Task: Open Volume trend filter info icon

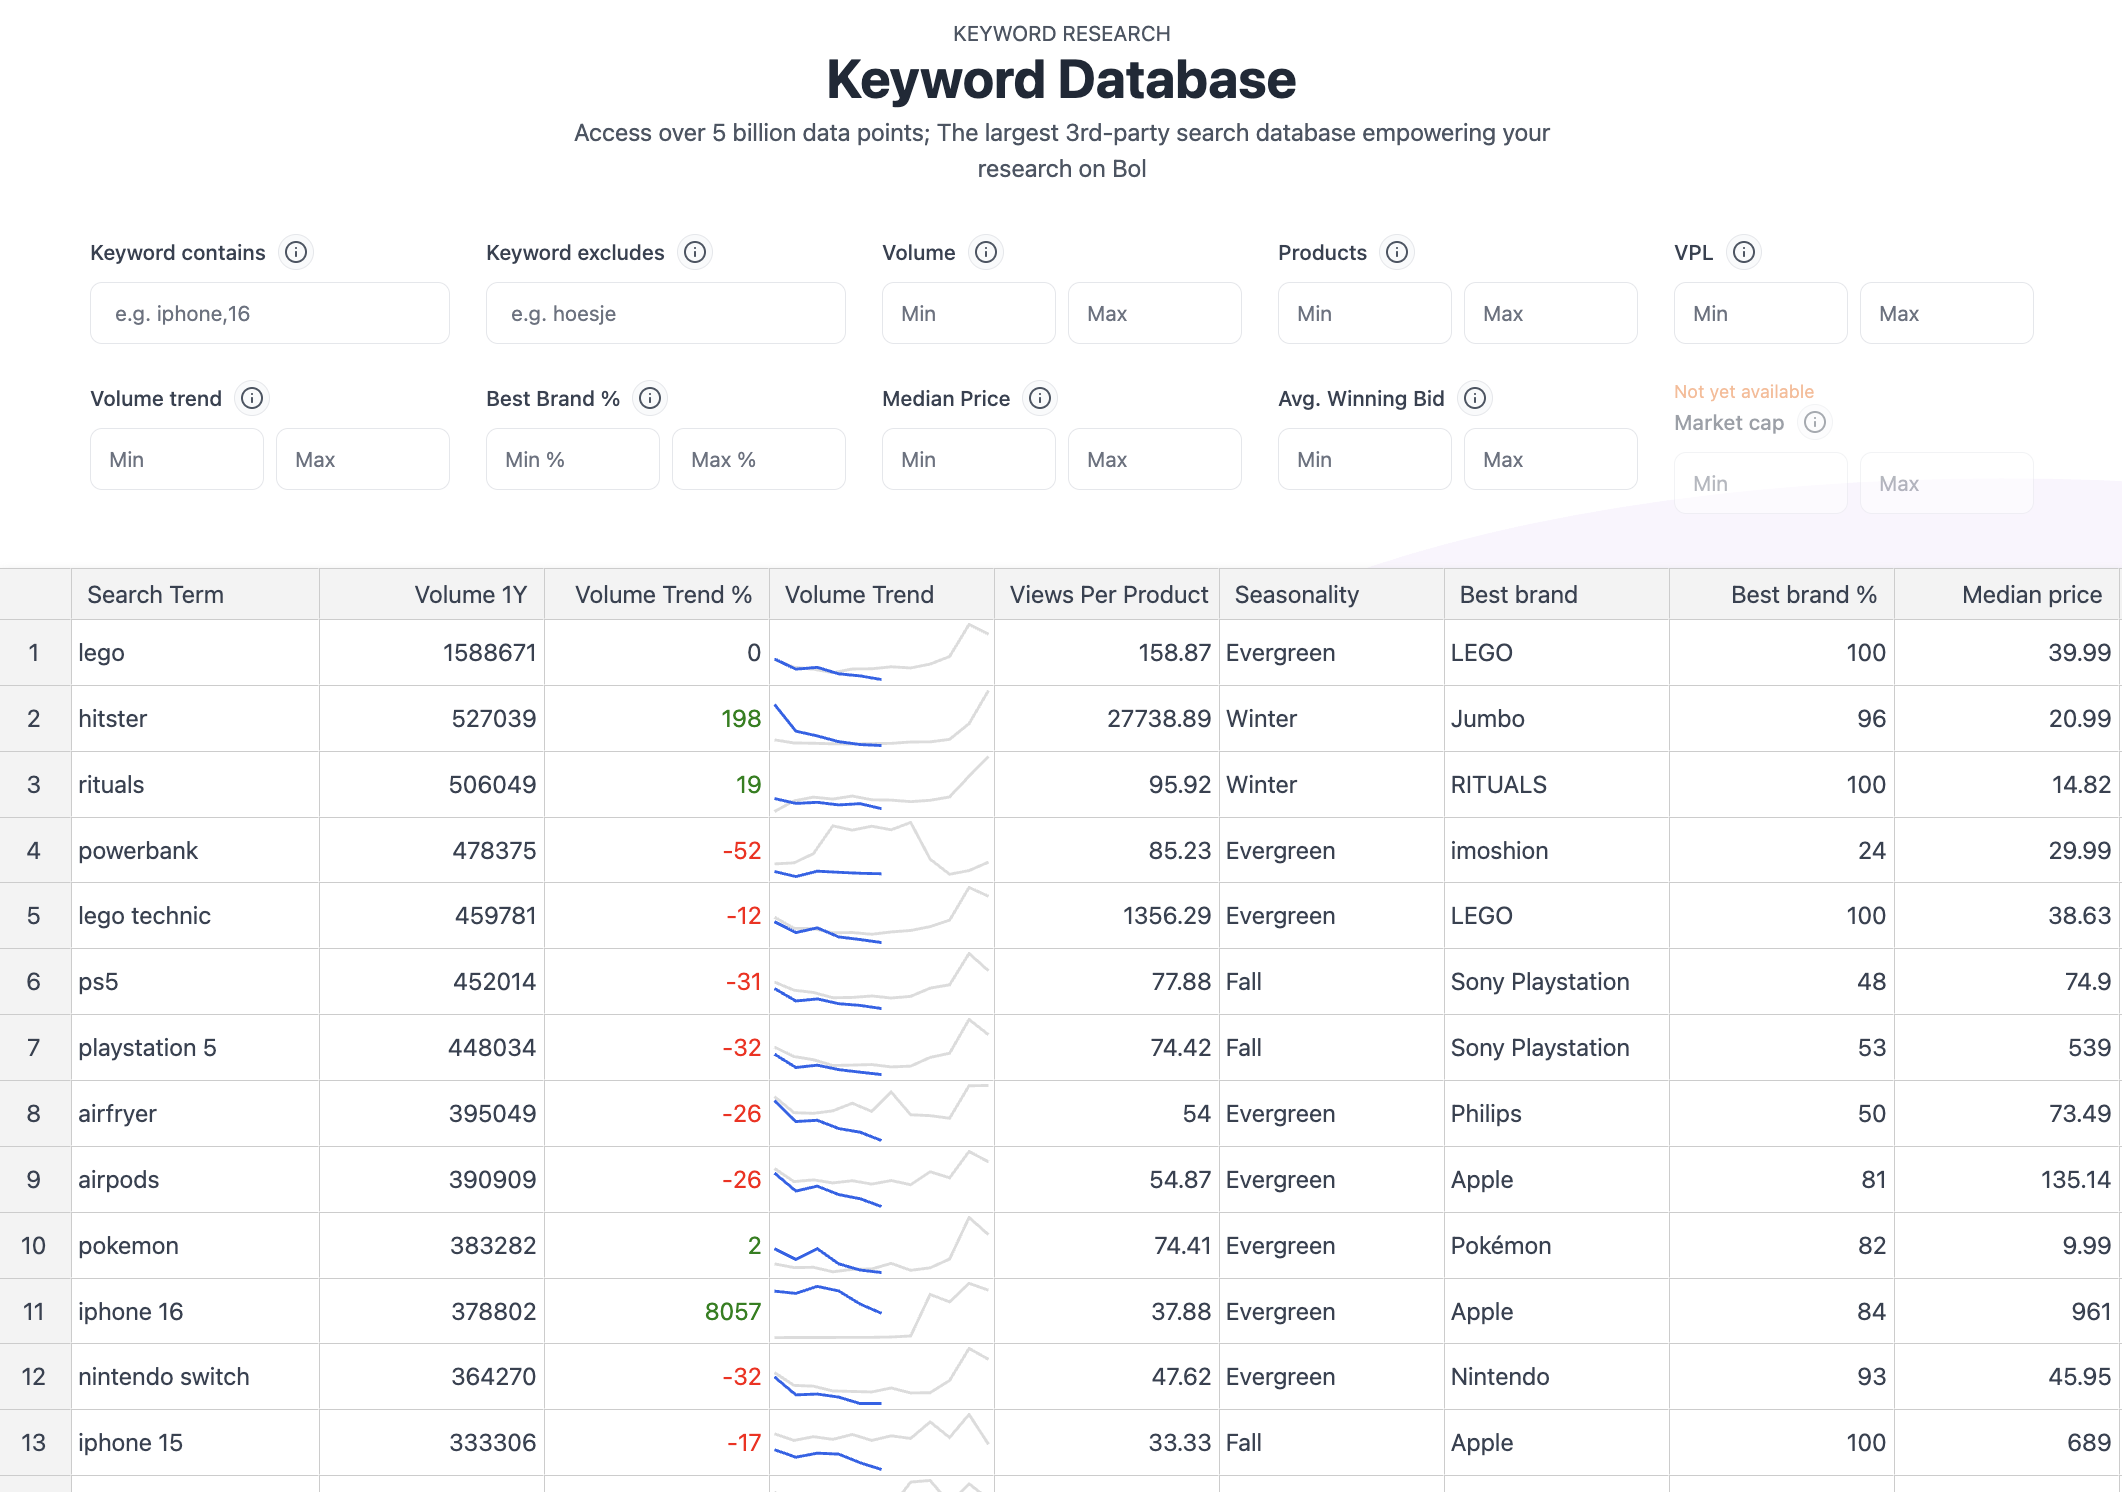Action: [x=252, y=398]
